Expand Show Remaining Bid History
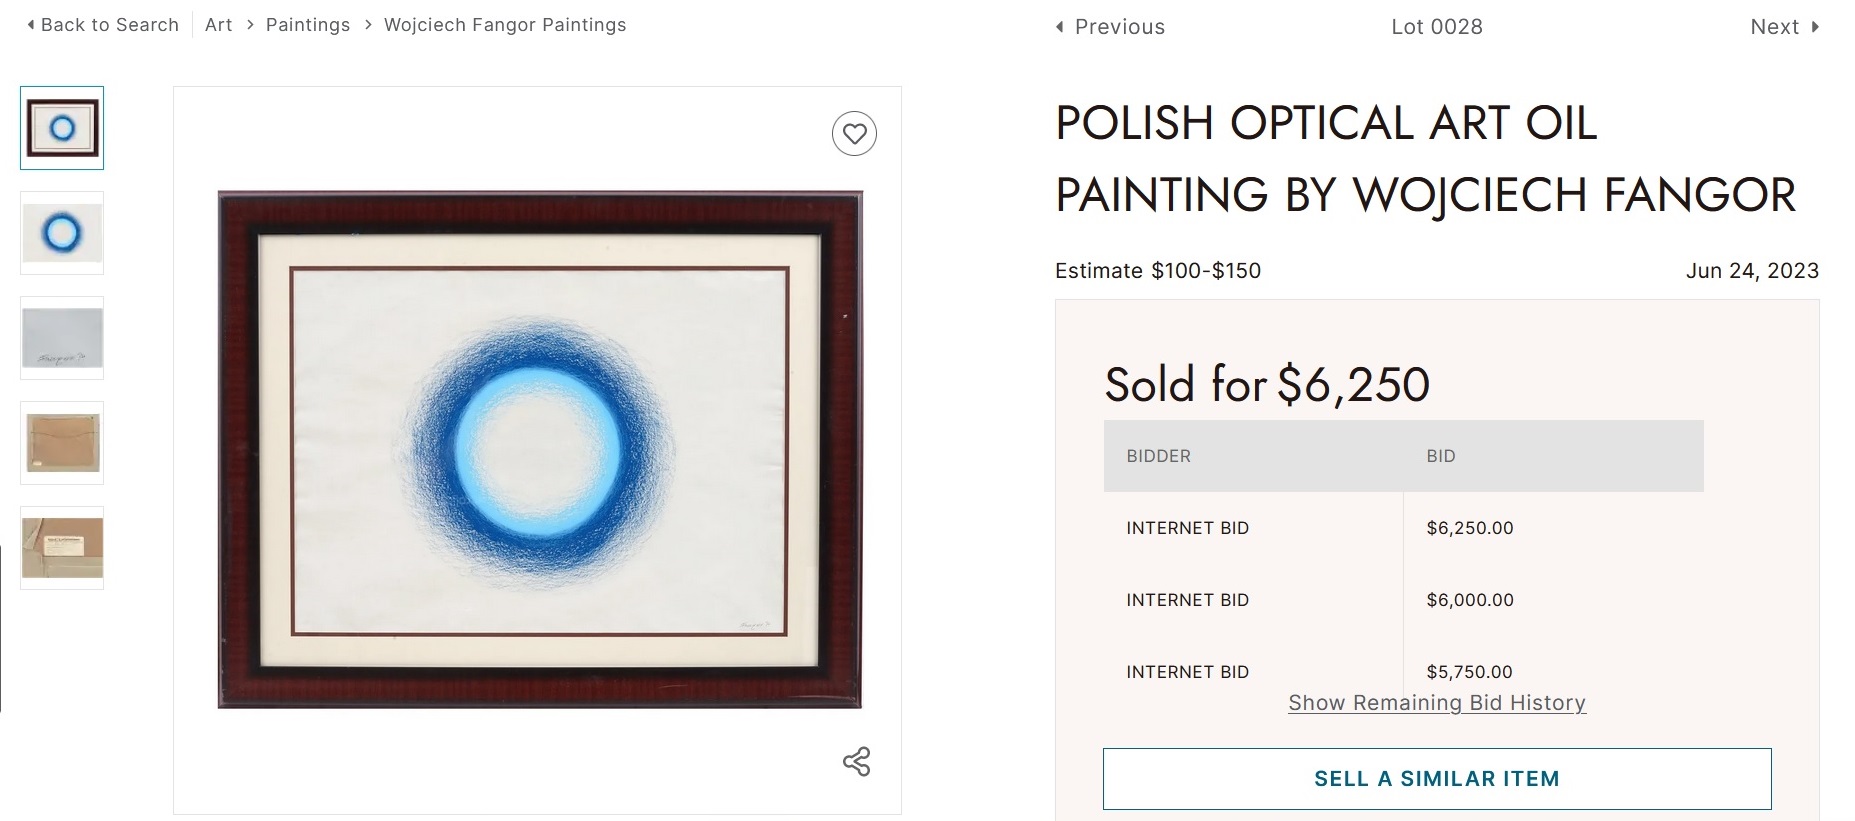 (x=1436, y=703)
